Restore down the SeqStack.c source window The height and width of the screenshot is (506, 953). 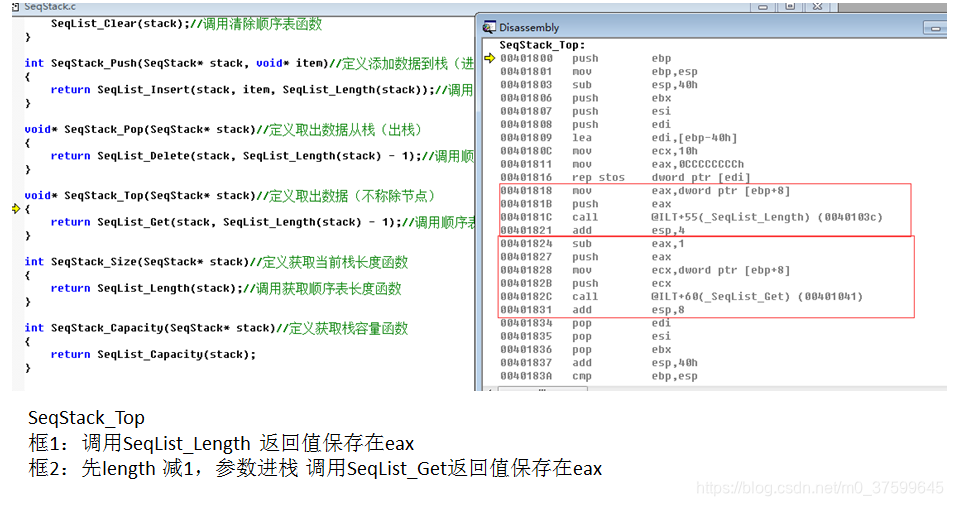(790, 7)
